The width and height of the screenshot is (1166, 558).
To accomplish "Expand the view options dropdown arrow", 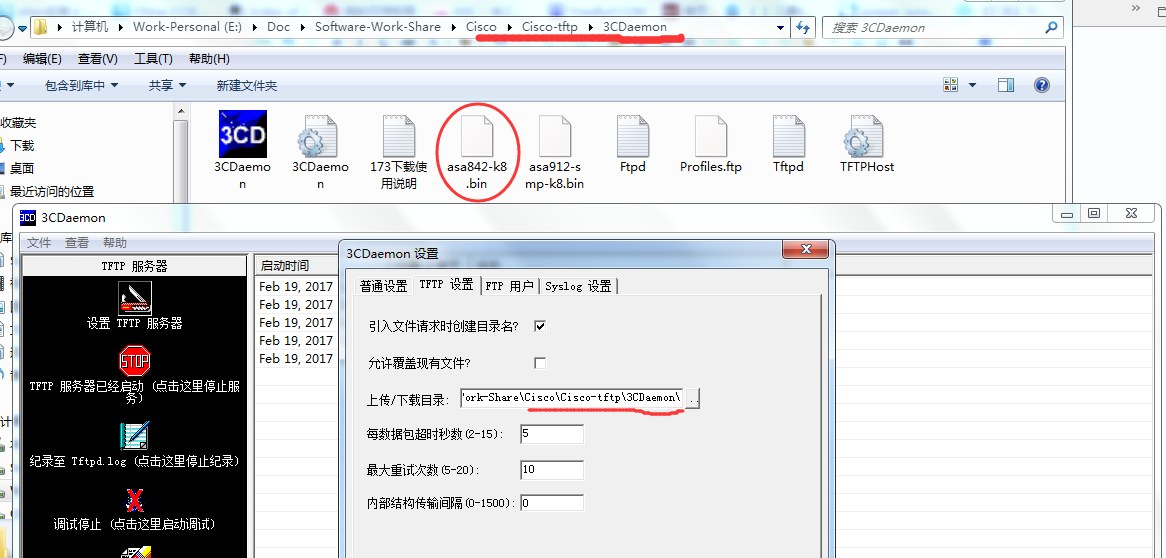I will pos(973,86).
